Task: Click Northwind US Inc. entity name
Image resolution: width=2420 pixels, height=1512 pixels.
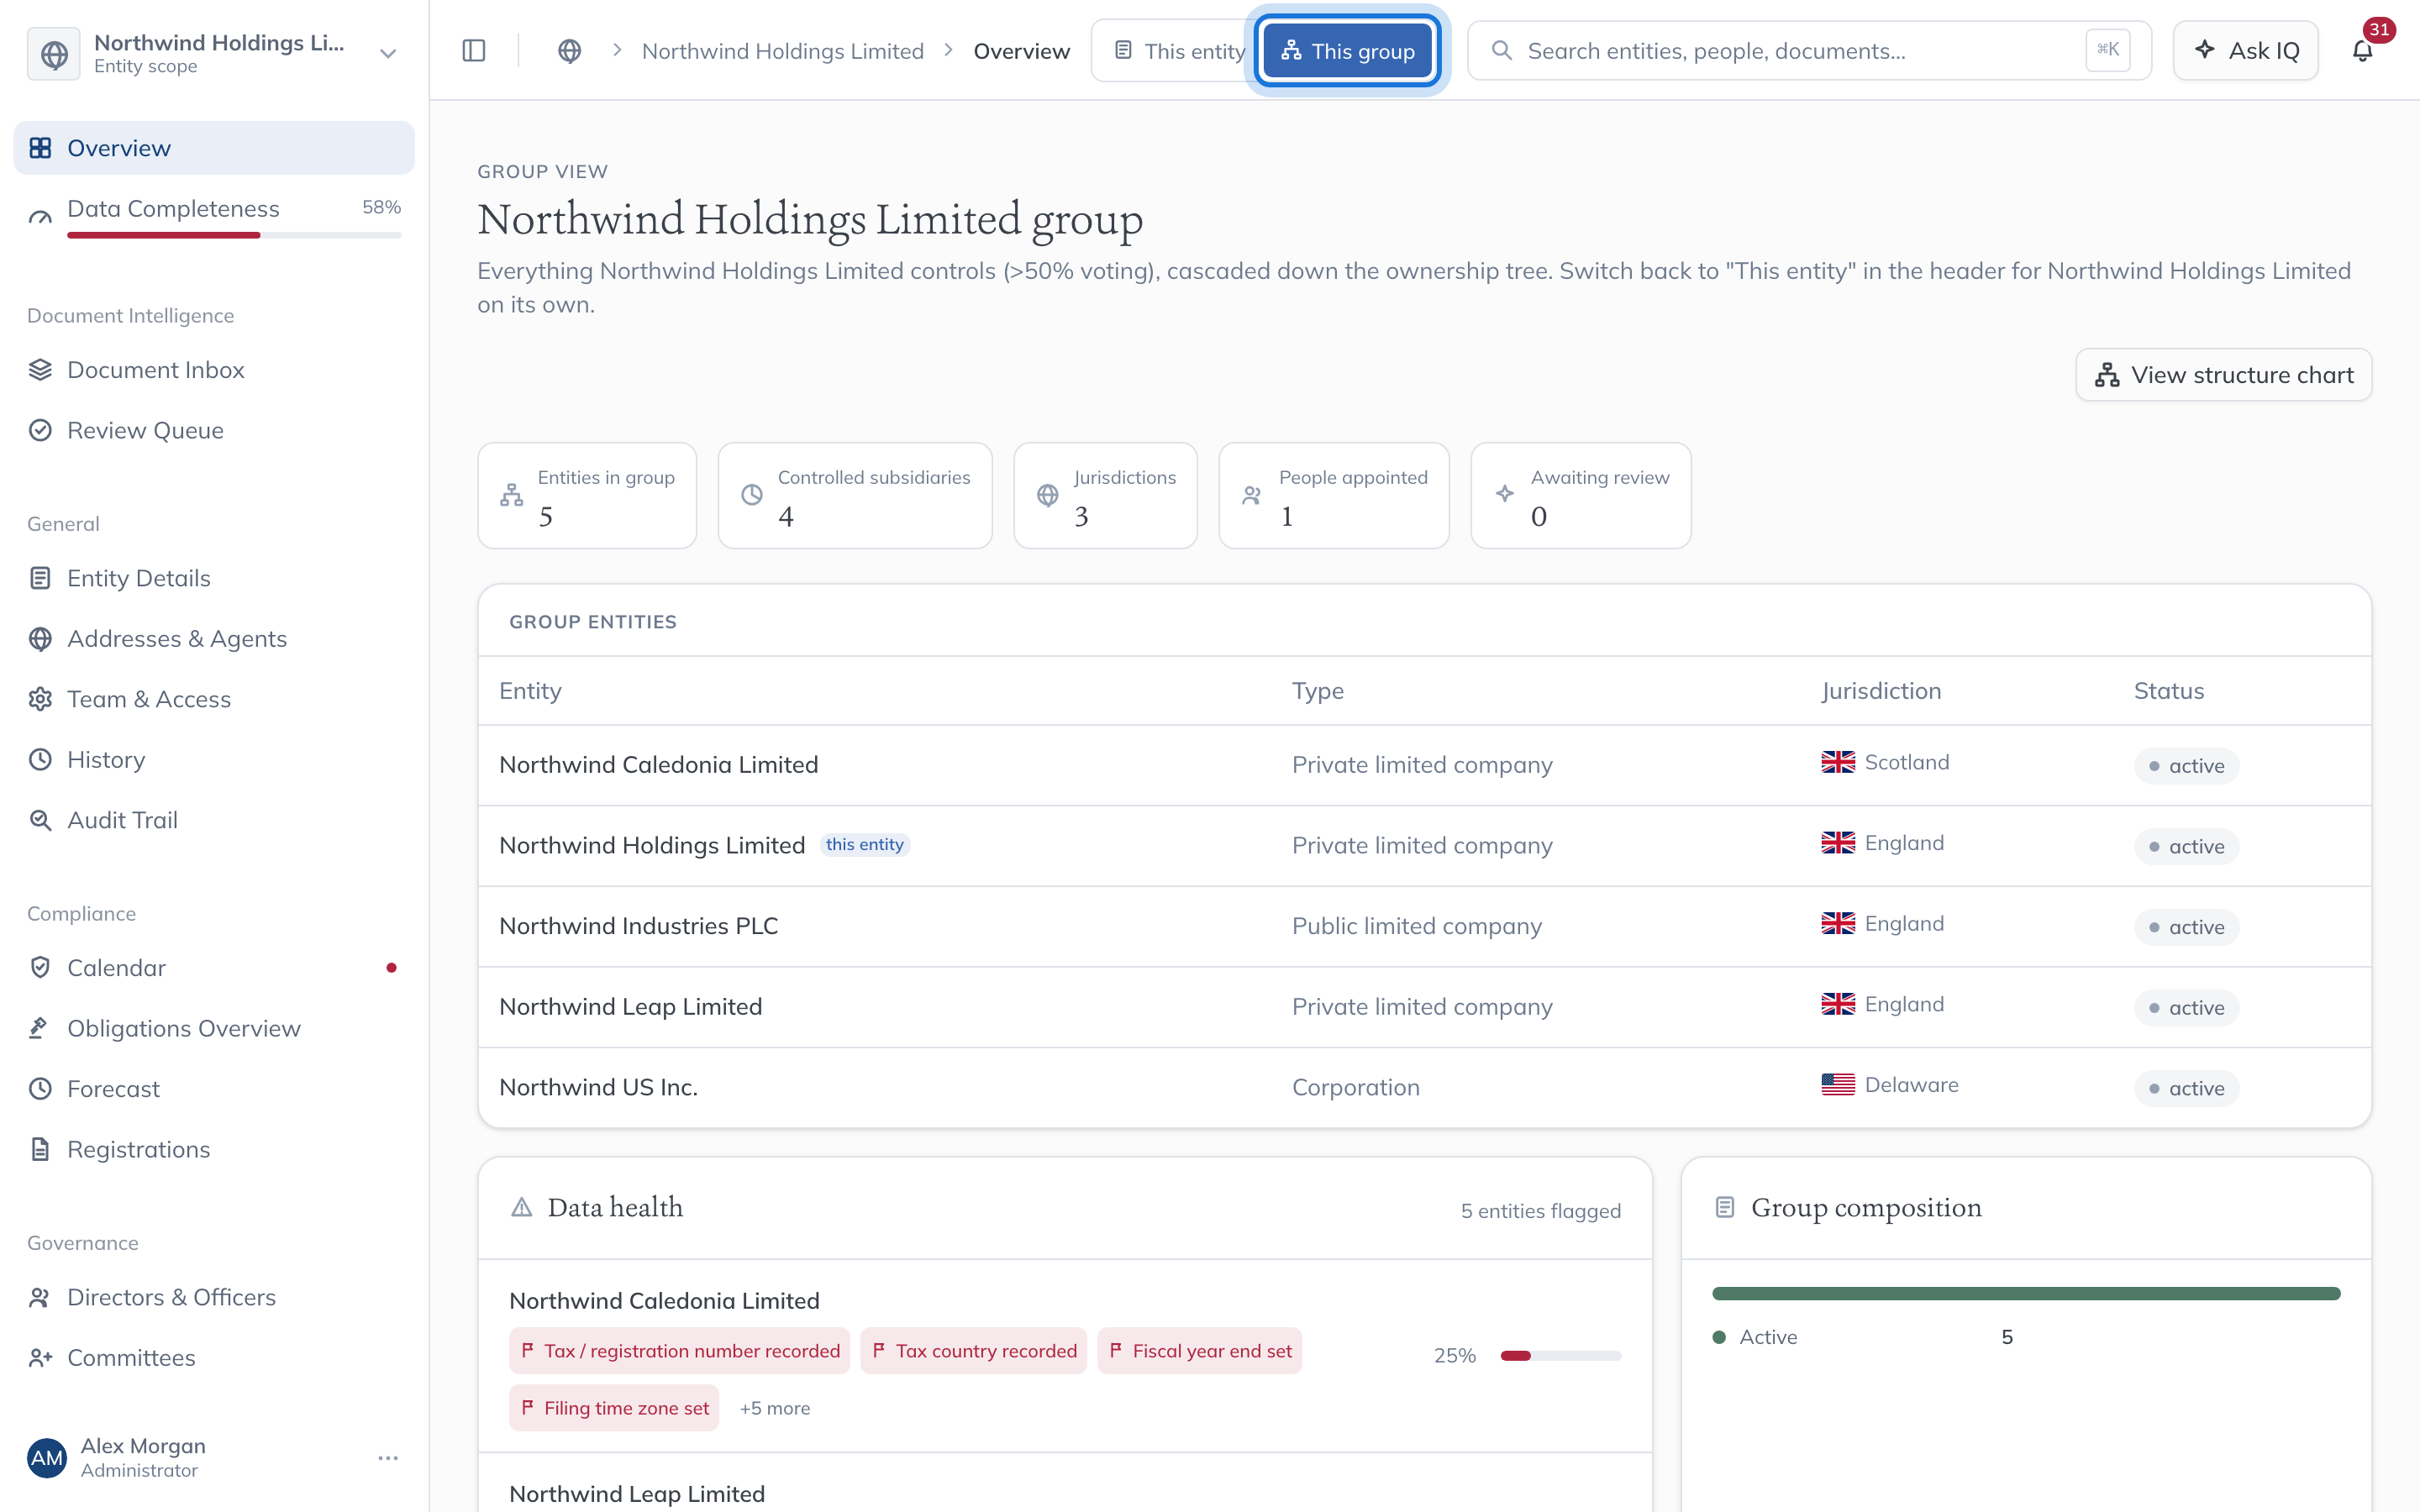Action: pyautogui.click(x=598, y=1087)
